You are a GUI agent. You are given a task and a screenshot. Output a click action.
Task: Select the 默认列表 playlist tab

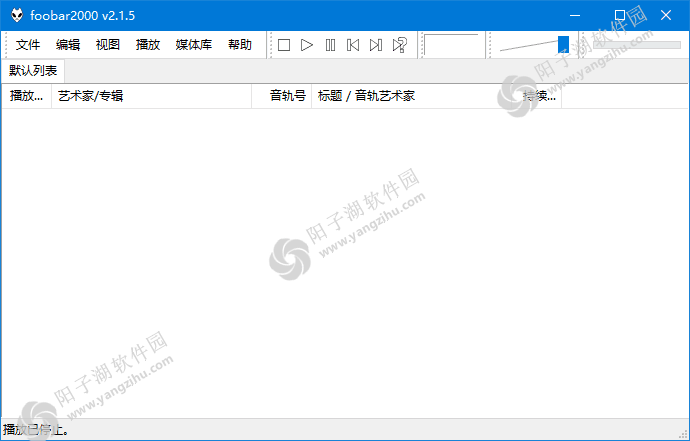click(x=33, y=70)
